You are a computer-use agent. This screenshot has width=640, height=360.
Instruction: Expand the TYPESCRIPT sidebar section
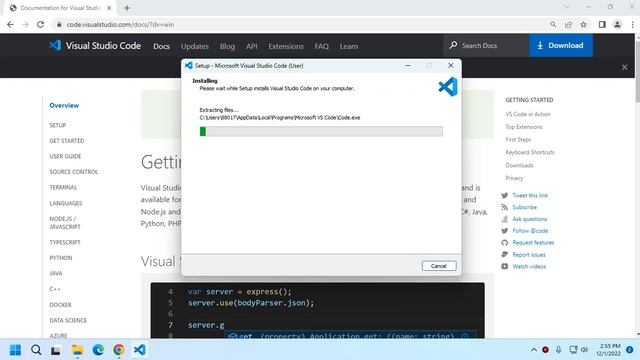[x=65, y=242]
